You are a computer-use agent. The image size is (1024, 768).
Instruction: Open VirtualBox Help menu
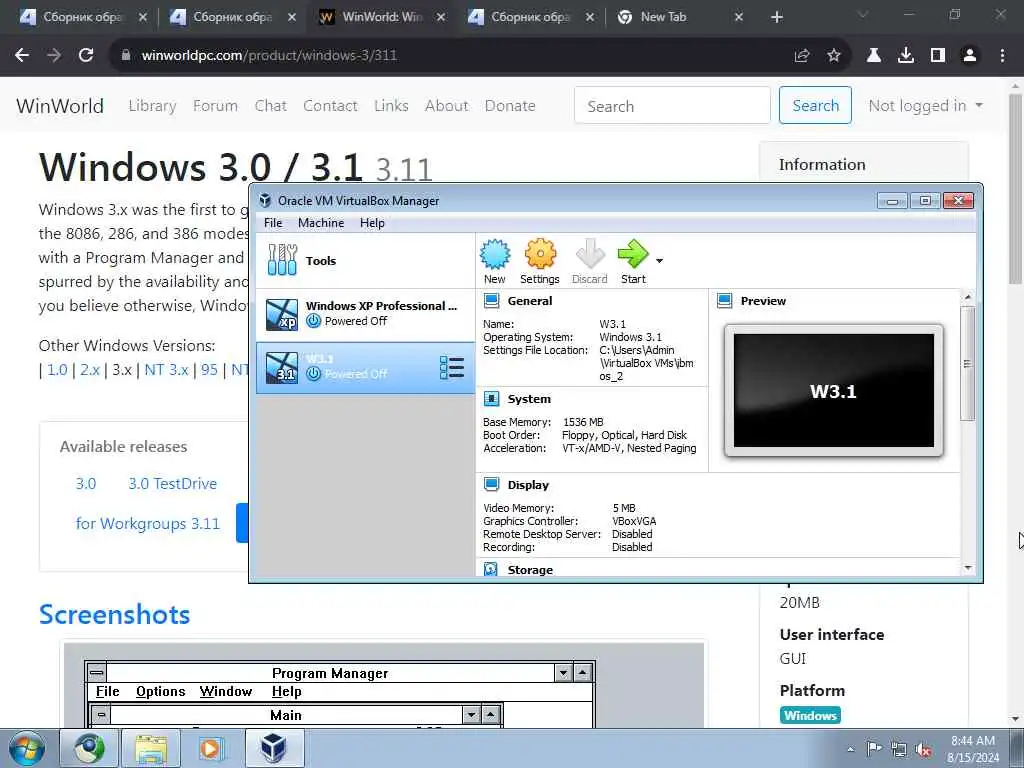pyautogui.click(x=372, y=223)
